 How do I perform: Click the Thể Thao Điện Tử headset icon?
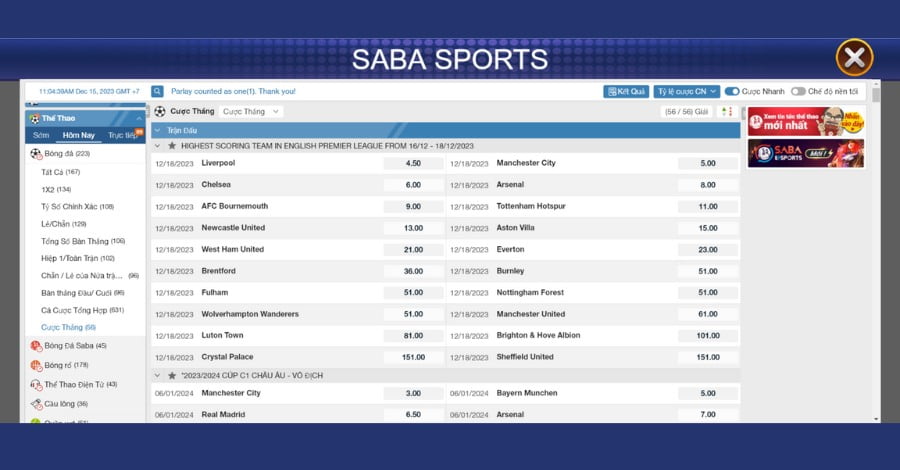coord(36,384)
